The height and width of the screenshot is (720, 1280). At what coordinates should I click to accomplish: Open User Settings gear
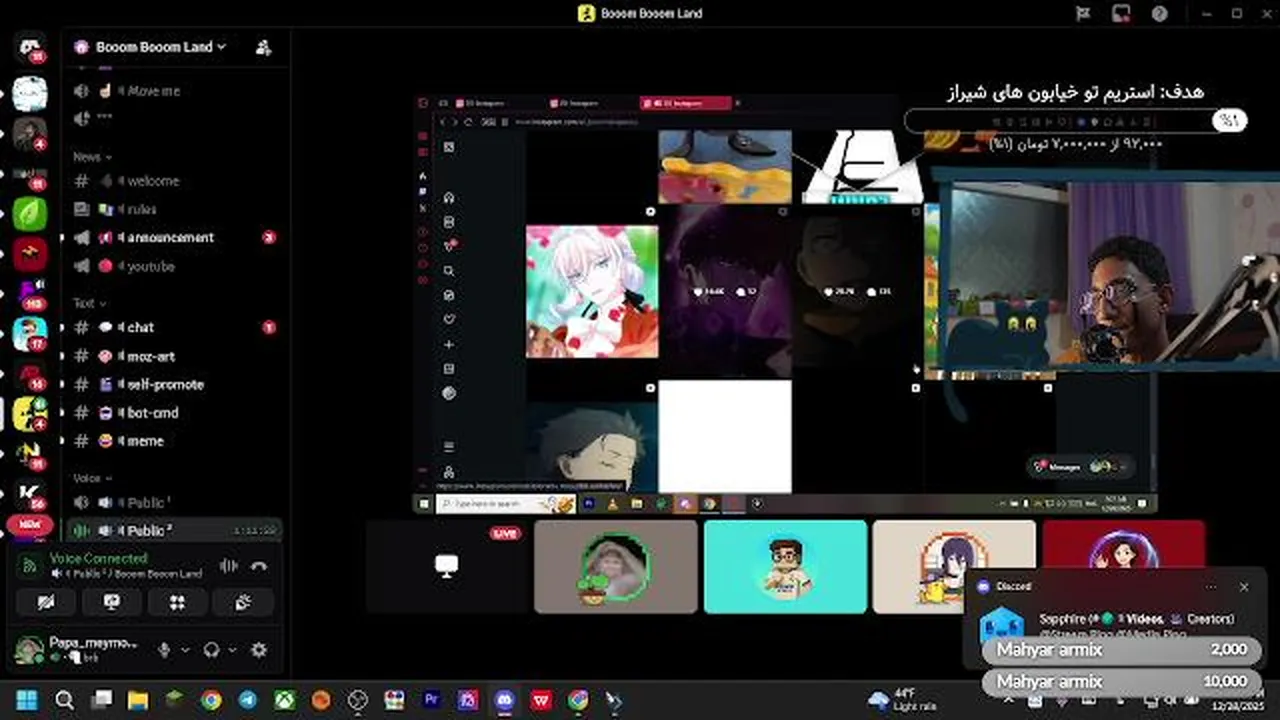click(259, 650)
